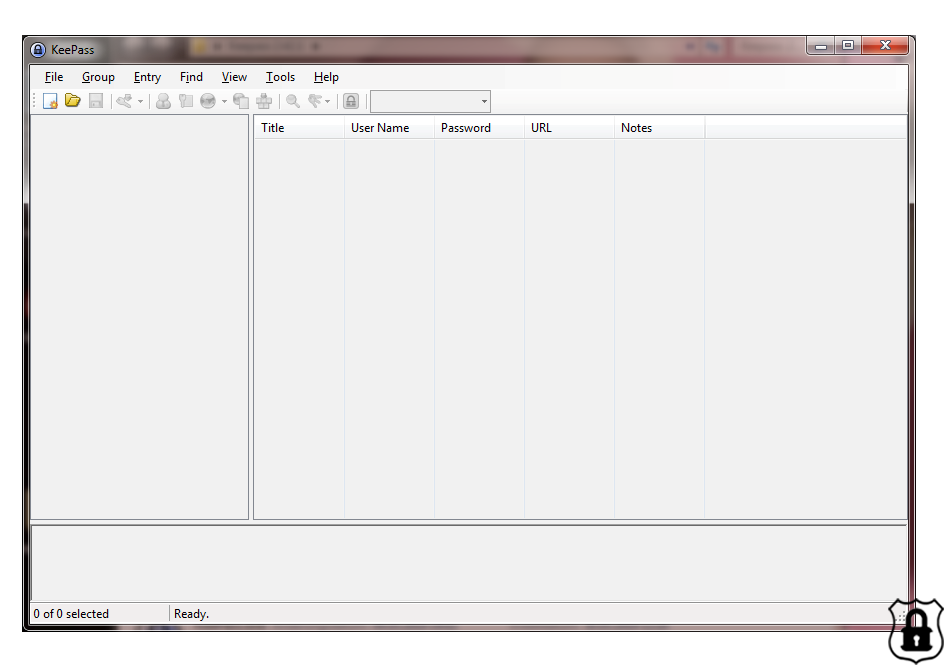
Task: Create a new database with toolbar icon
Action: pos(50,101)
